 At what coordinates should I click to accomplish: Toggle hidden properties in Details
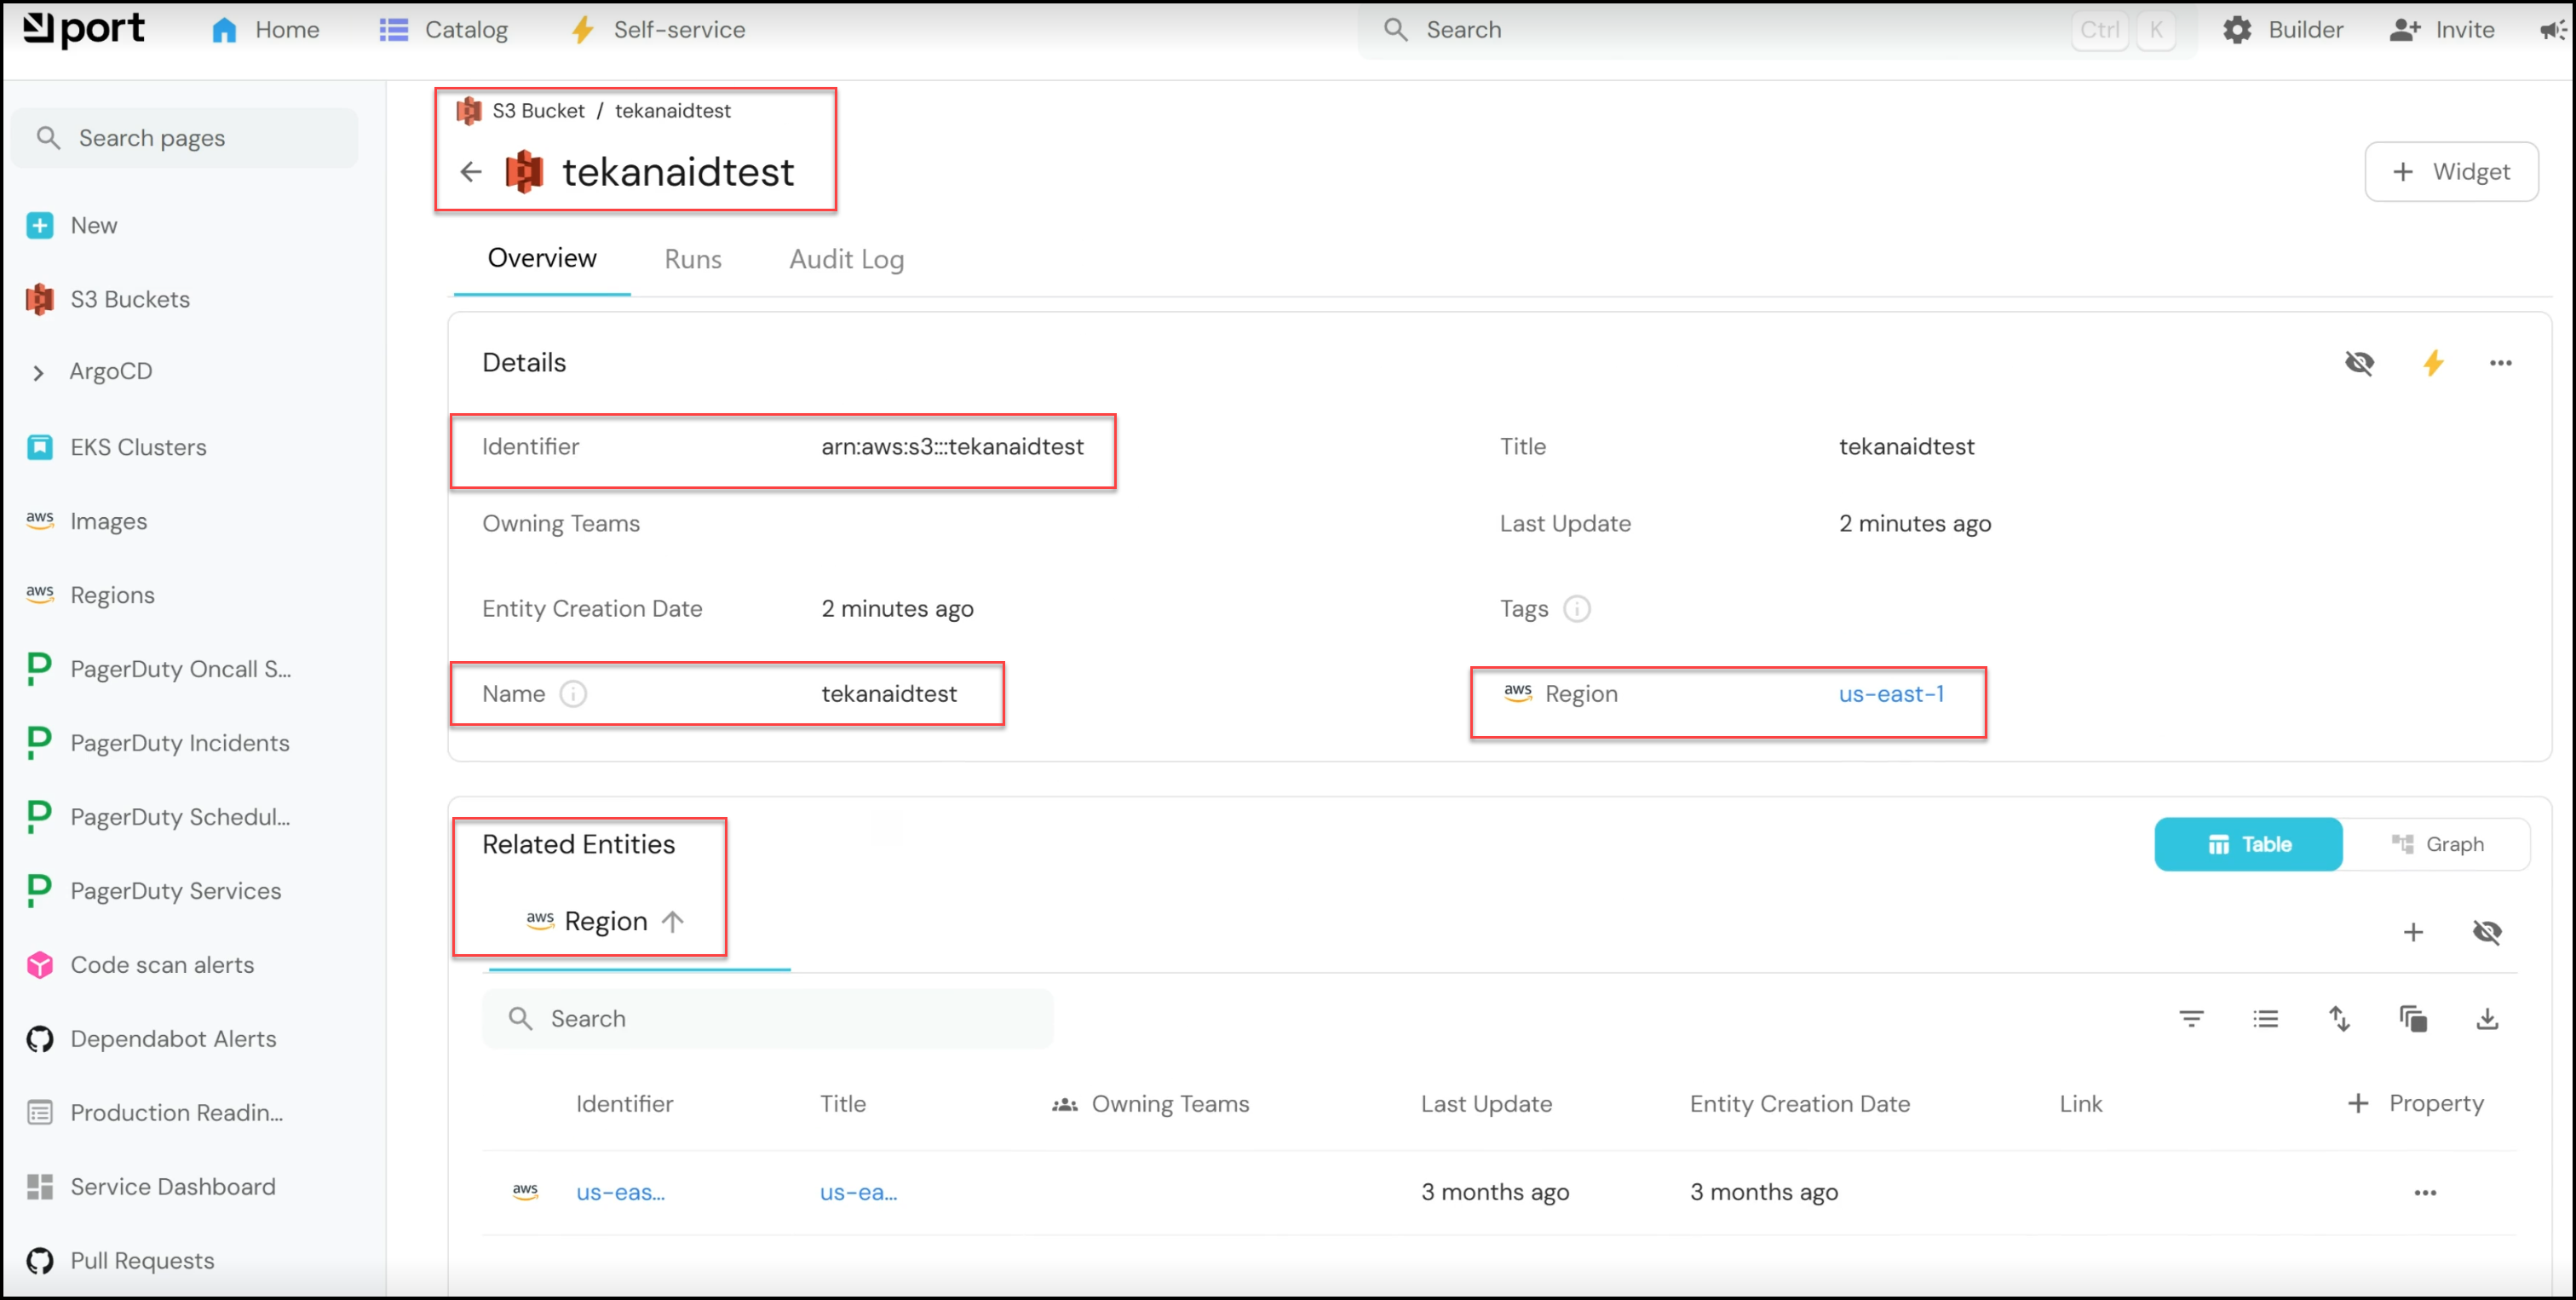point(2359,363)
